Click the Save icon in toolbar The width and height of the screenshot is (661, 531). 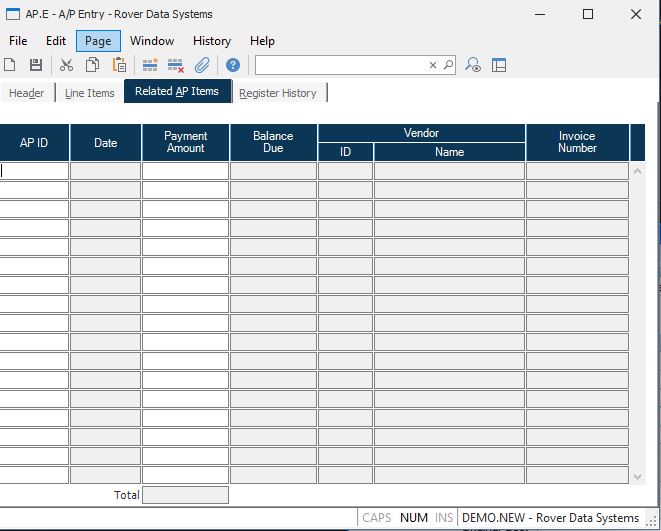tap(36, 65)
